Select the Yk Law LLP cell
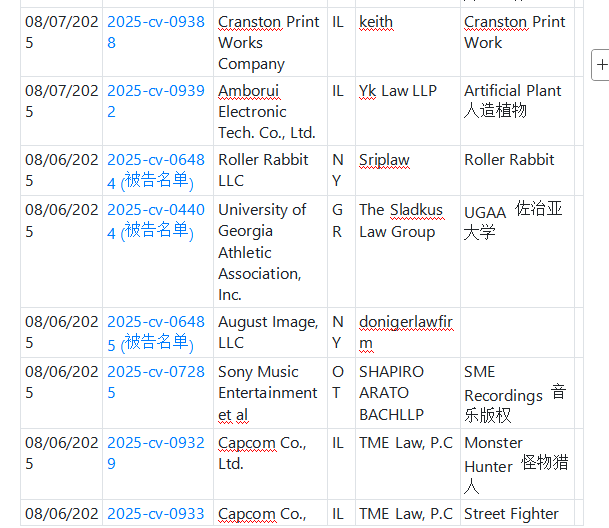 tap(408, 112)
